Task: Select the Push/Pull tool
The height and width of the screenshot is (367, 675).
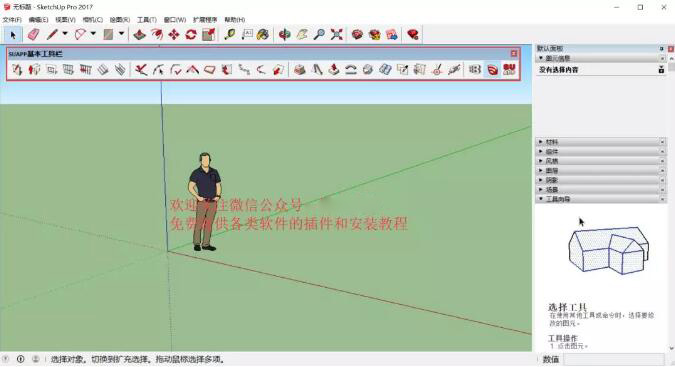Action: 139,34
